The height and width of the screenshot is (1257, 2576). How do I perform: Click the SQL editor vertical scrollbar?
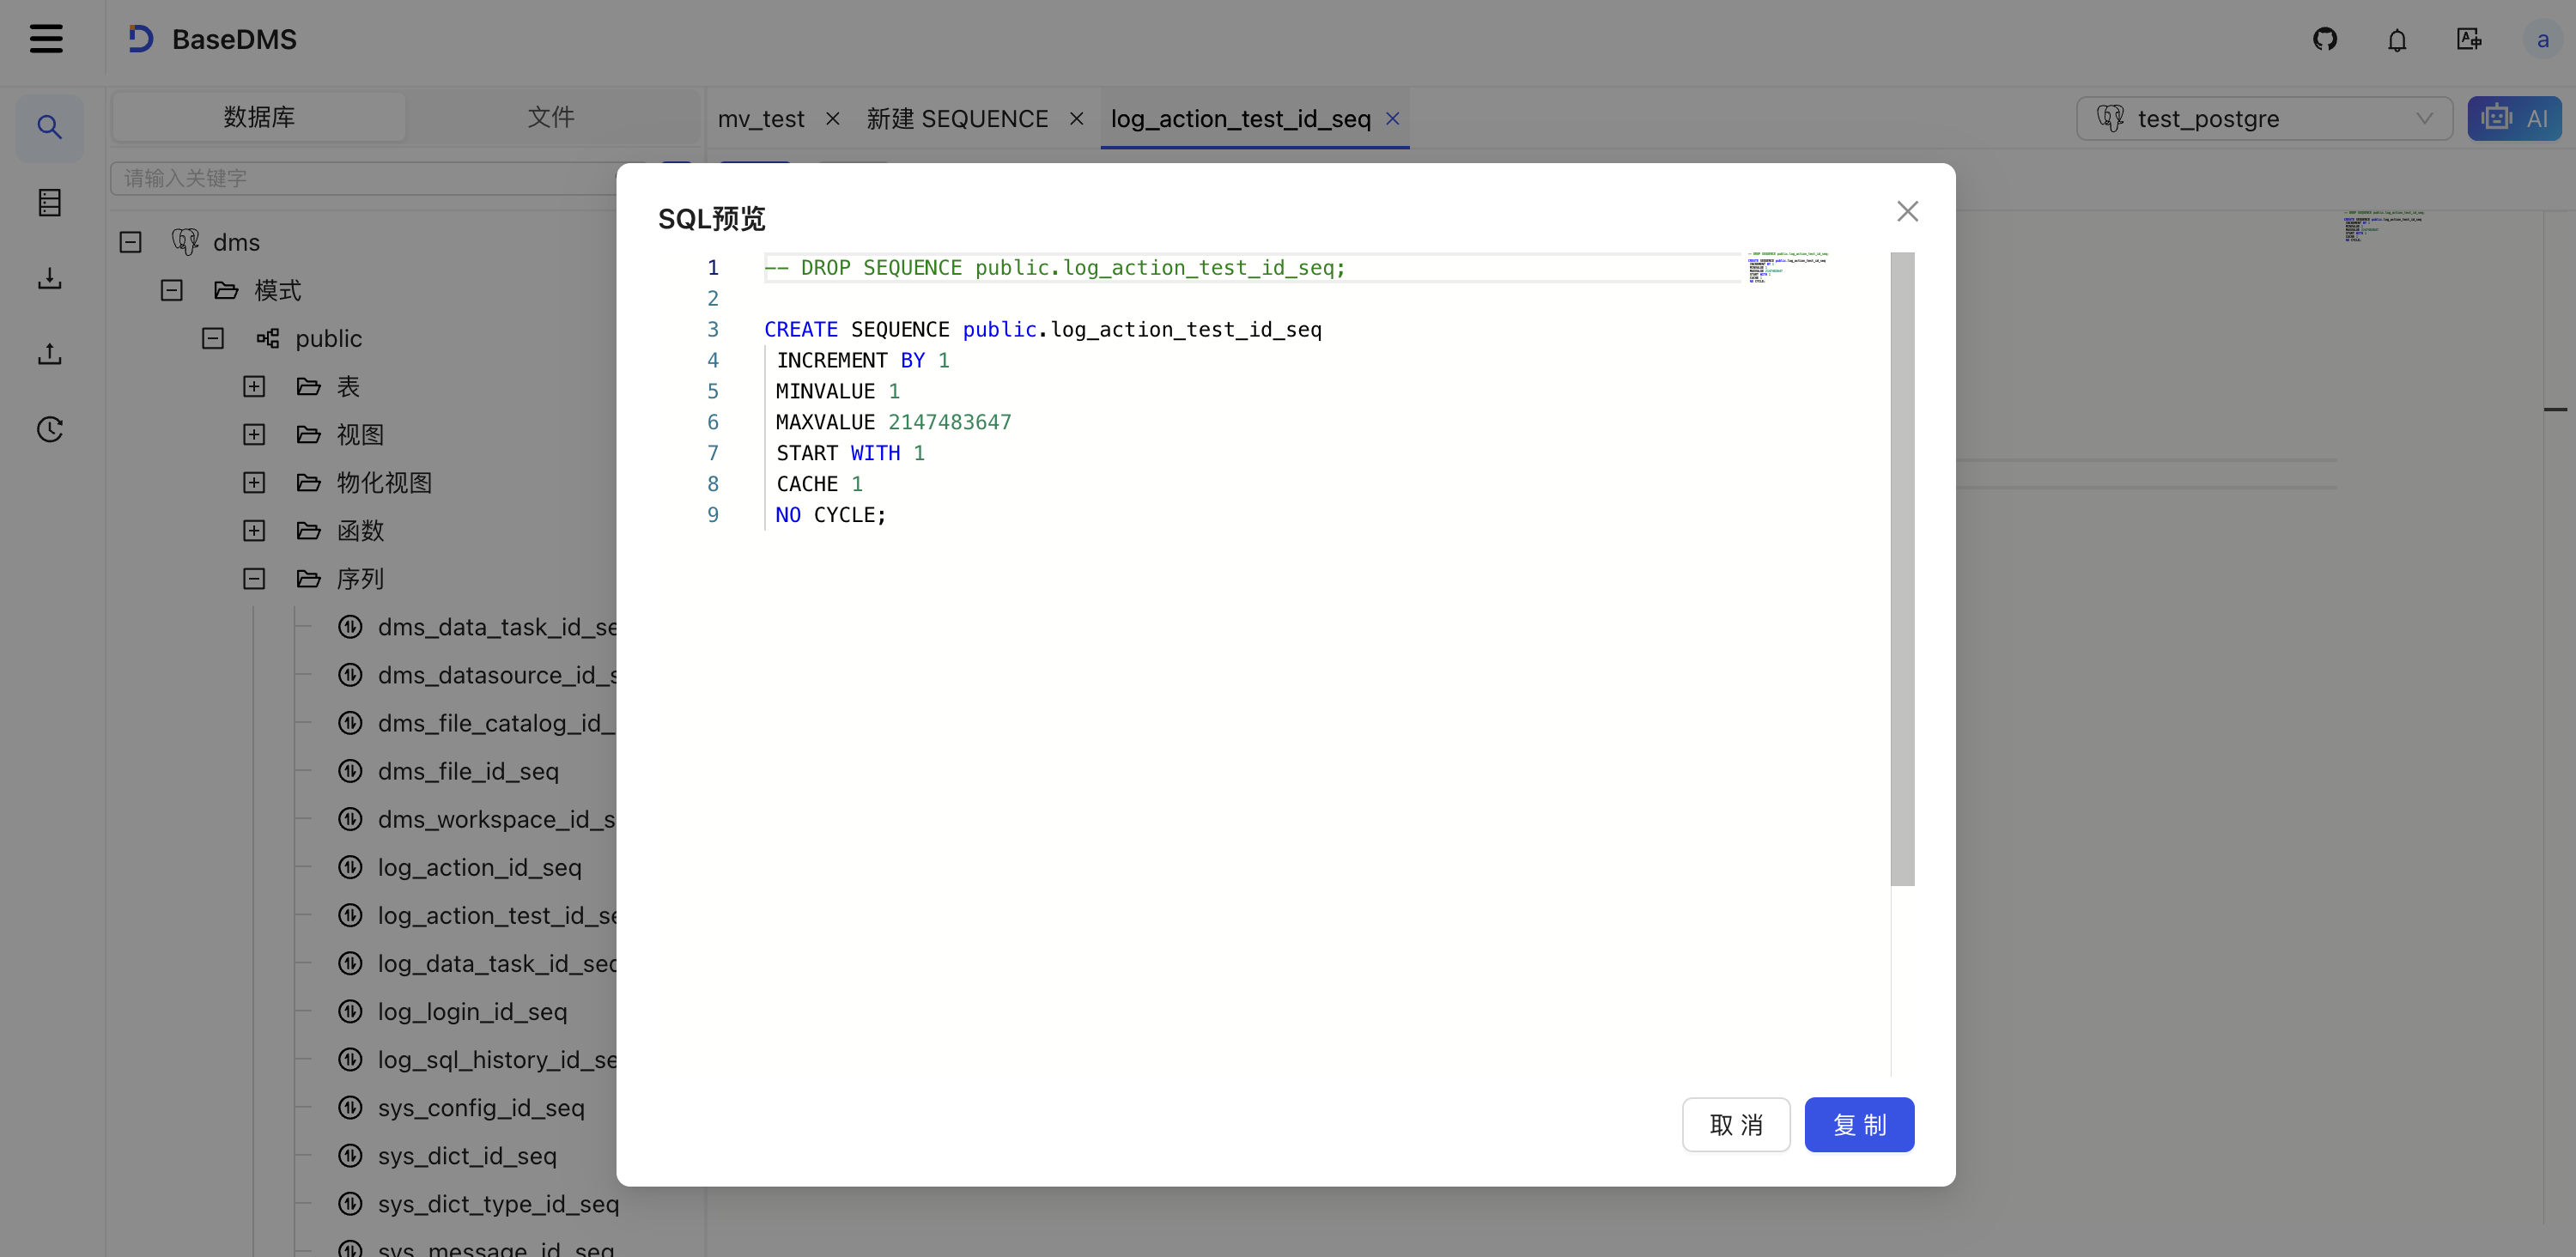[1902, 569]
